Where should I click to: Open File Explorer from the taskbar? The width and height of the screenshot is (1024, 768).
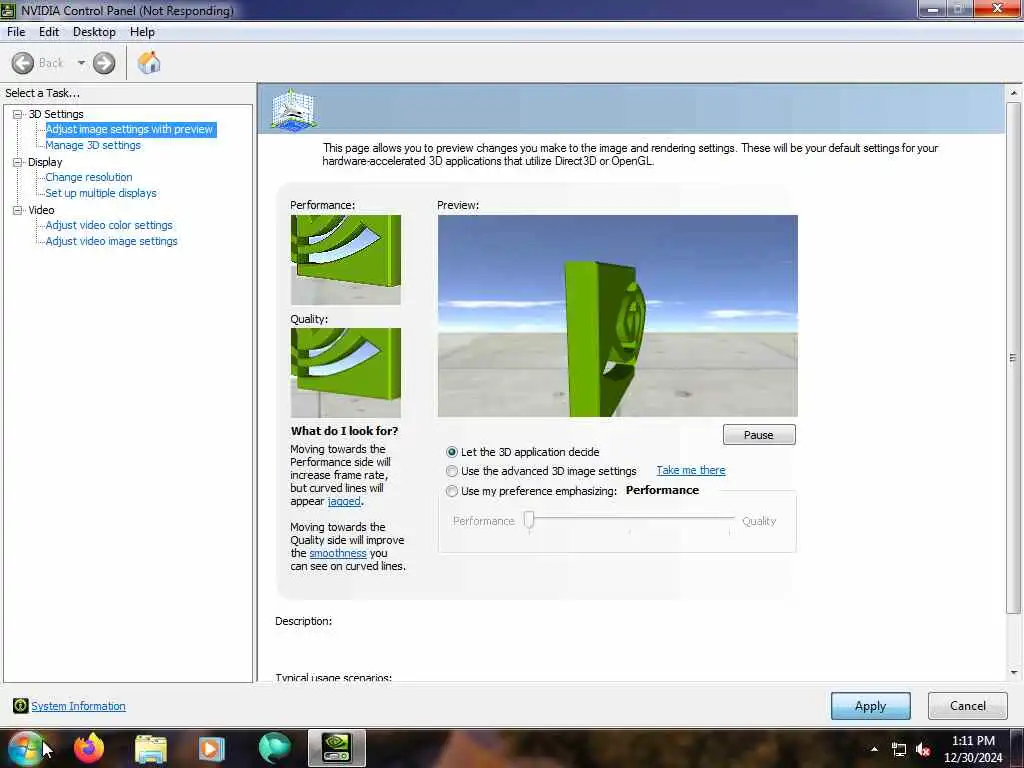pos(151,749)
